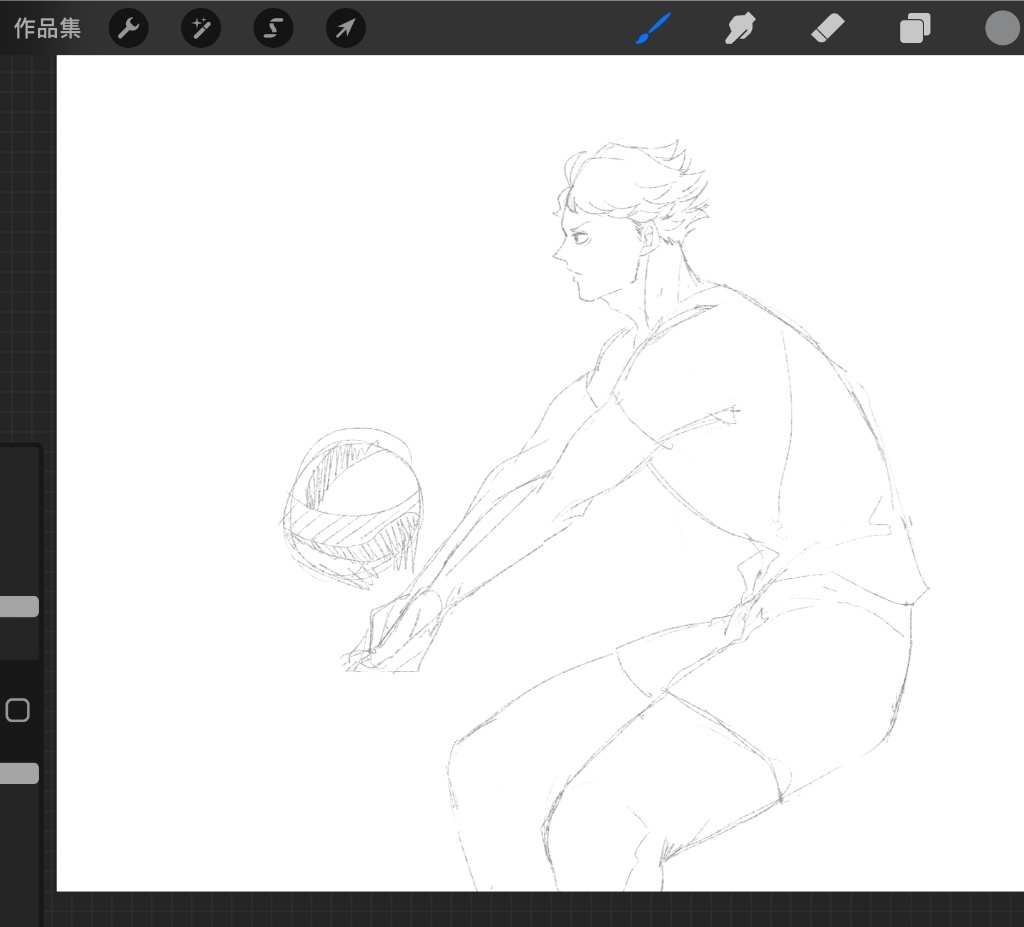The width and height of the screenshot is (1024, 927).
Task: Open the 作品集 gallery
Action: (x=47, y=28)
